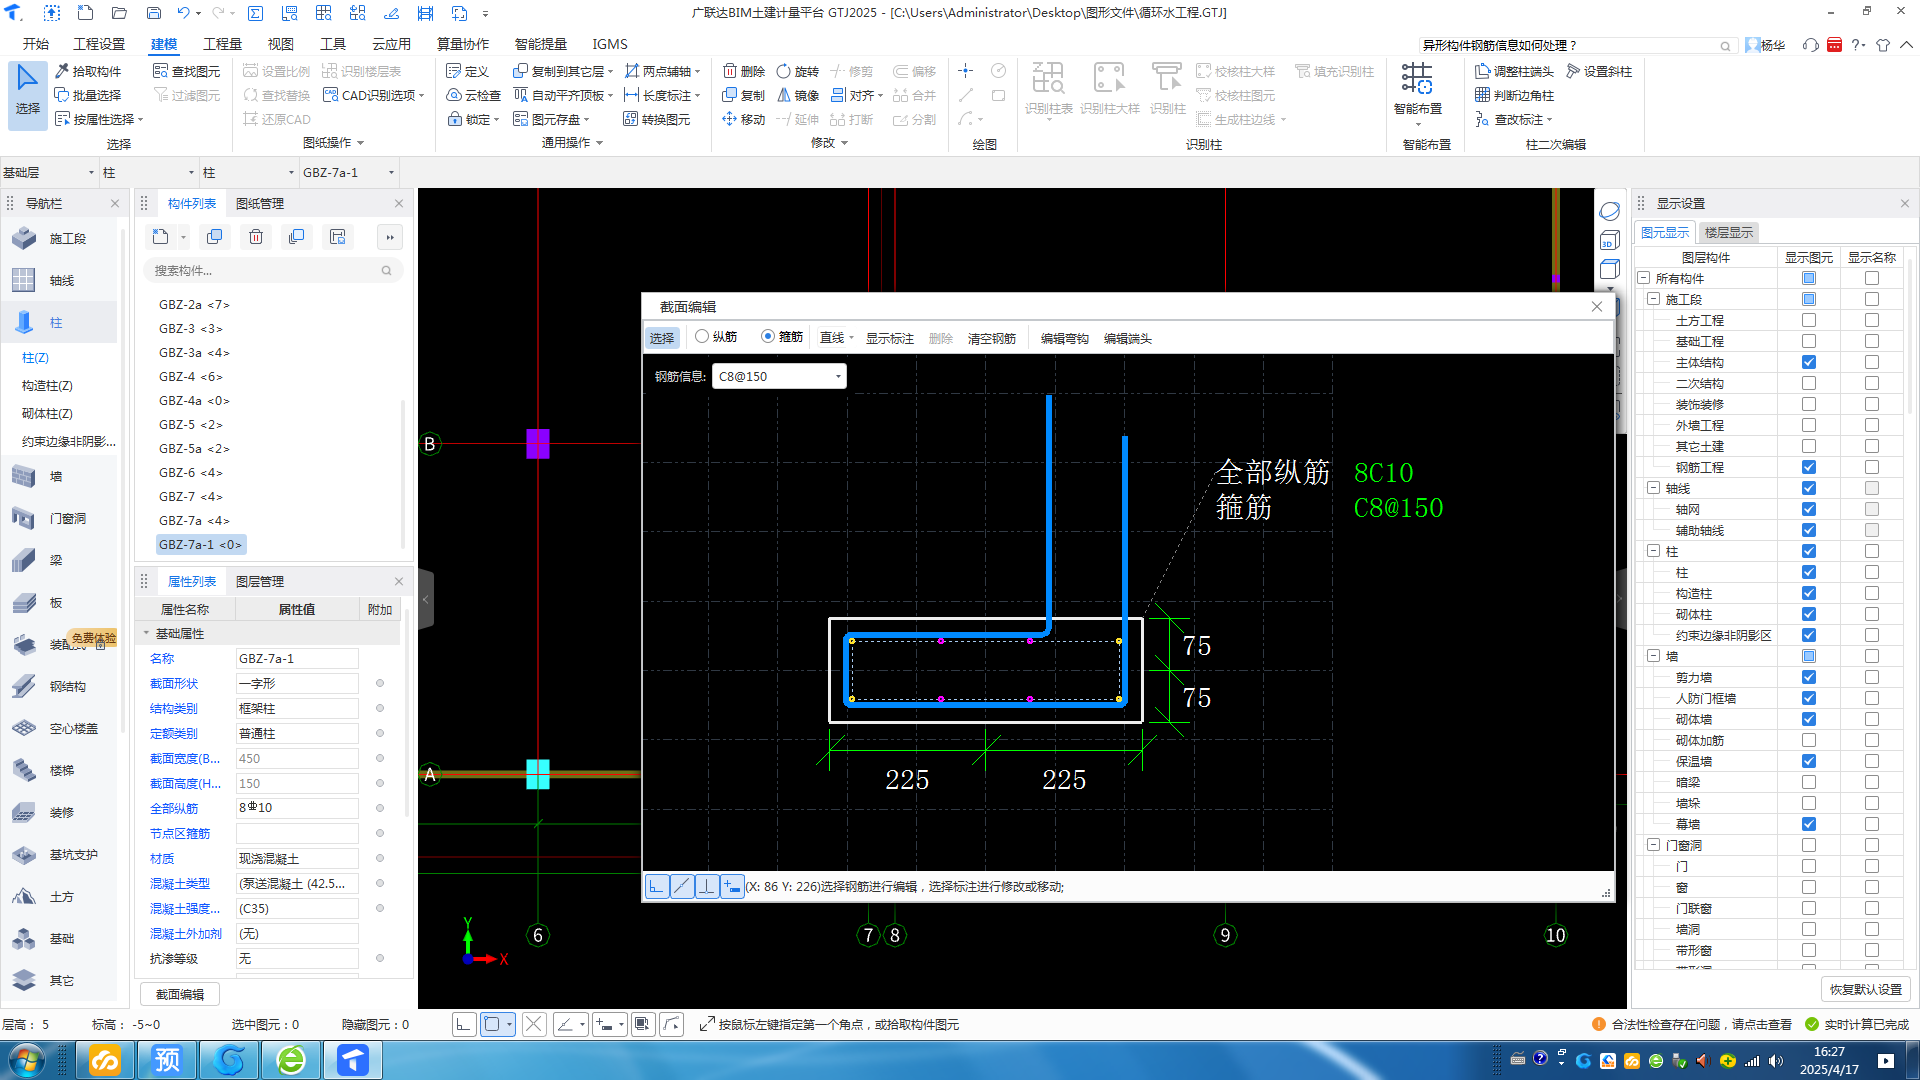Click undo arrow in title bar
Screen dimensions: 1920x1080
183,13
